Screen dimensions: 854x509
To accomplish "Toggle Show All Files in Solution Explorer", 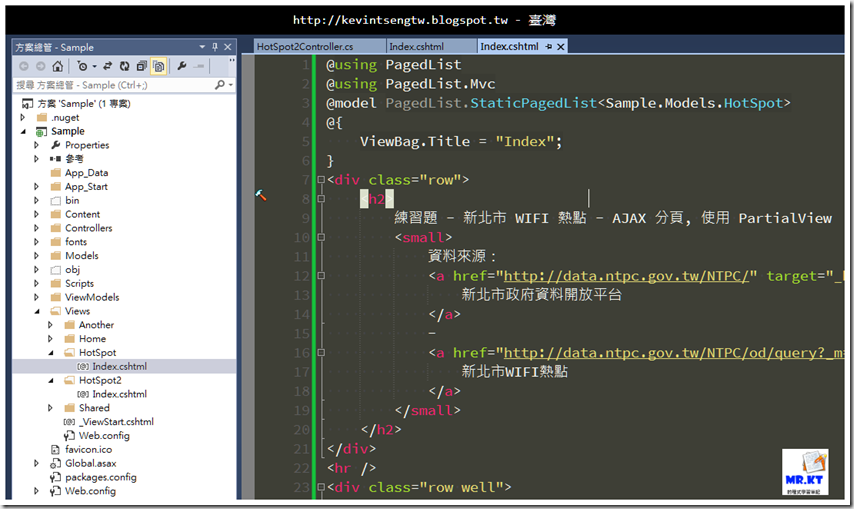I will tap(158, 66).
